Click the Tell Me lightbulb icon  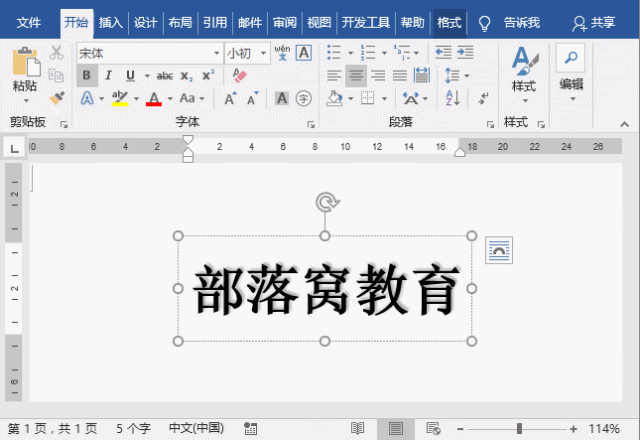tap(484, 23)
